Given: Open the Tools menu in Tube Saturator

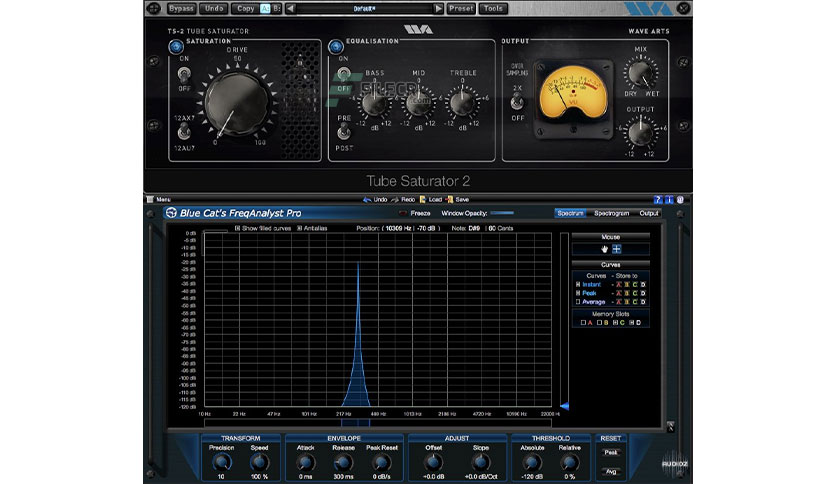Looking at the screenshot, I should point(493,9).
